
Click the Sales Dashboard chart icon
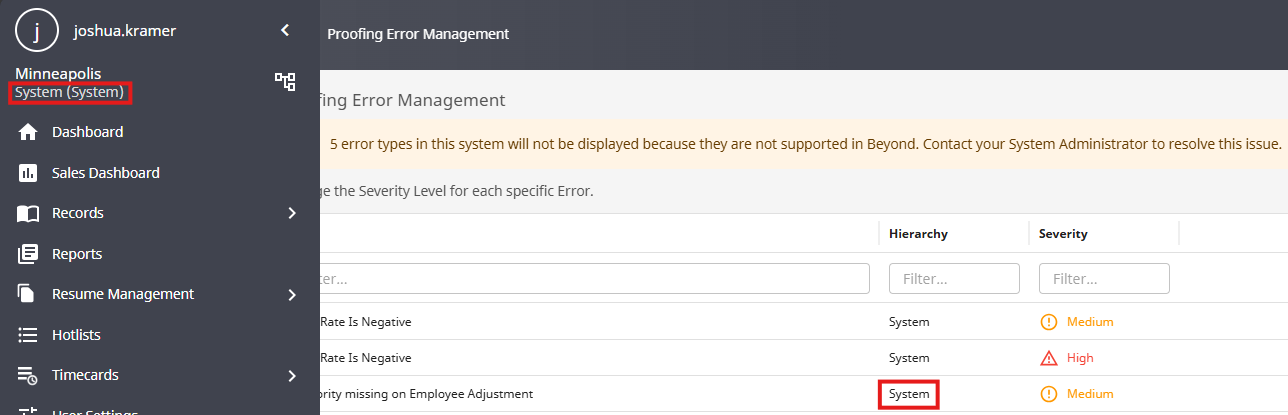pyautogui.click(x=29, y=173)
